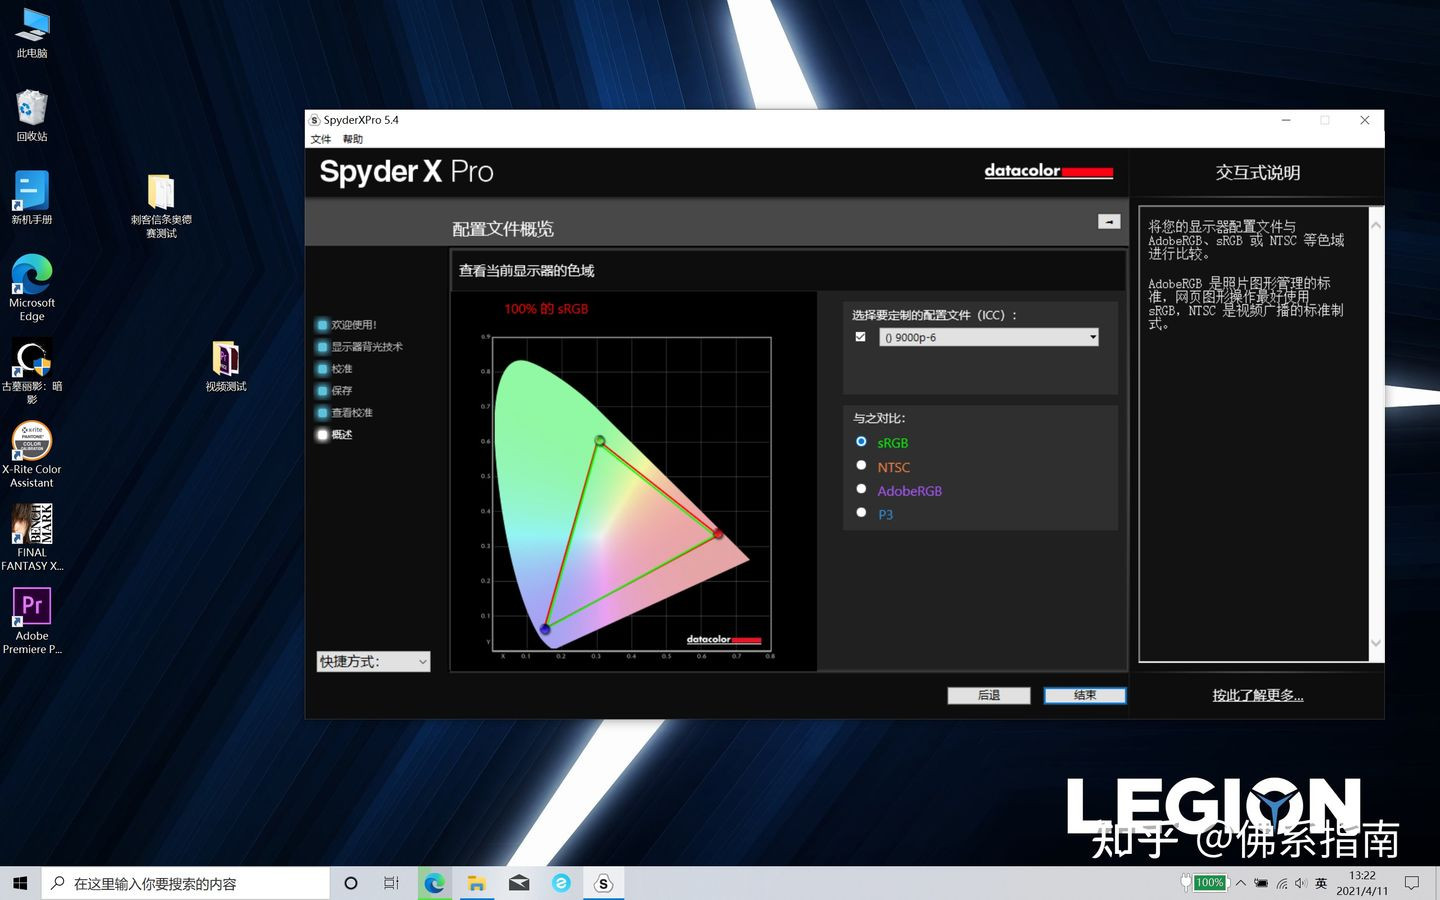Image resolution: width=1440 pixels, height=900 pixels.
Task: Open the 新机手册 desktop shortcut
Action: [32, 198]
